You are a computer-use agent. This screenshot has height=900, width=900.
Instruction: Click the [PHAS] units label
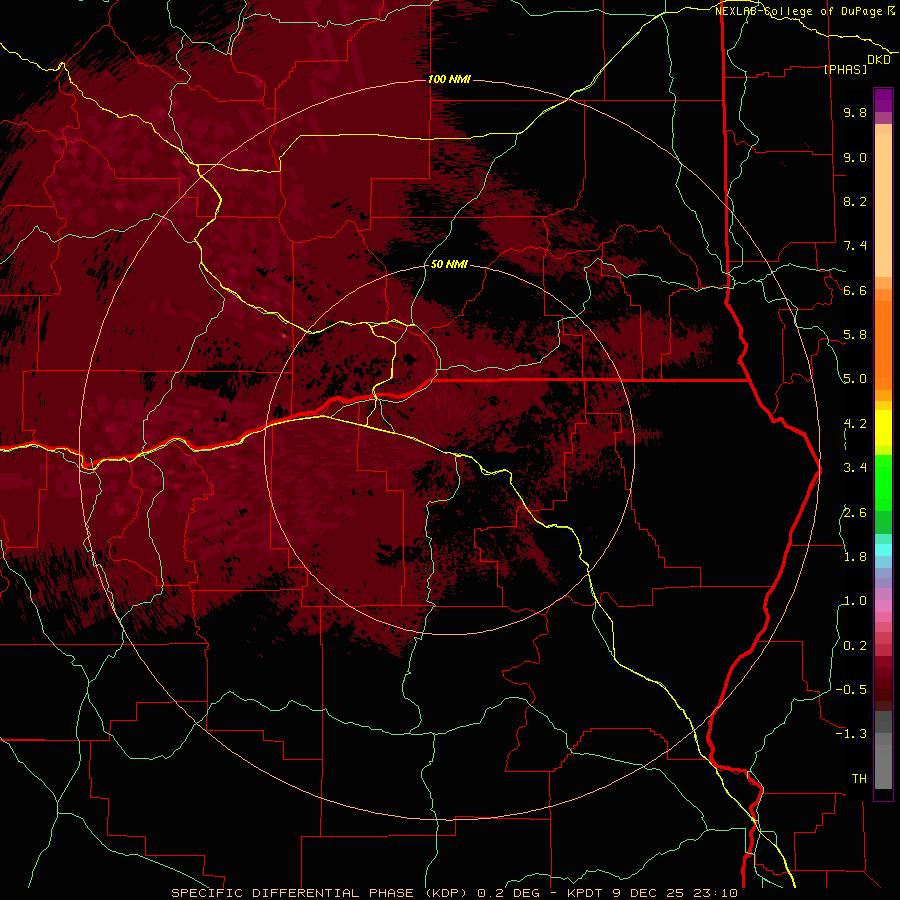click(845, 70)
